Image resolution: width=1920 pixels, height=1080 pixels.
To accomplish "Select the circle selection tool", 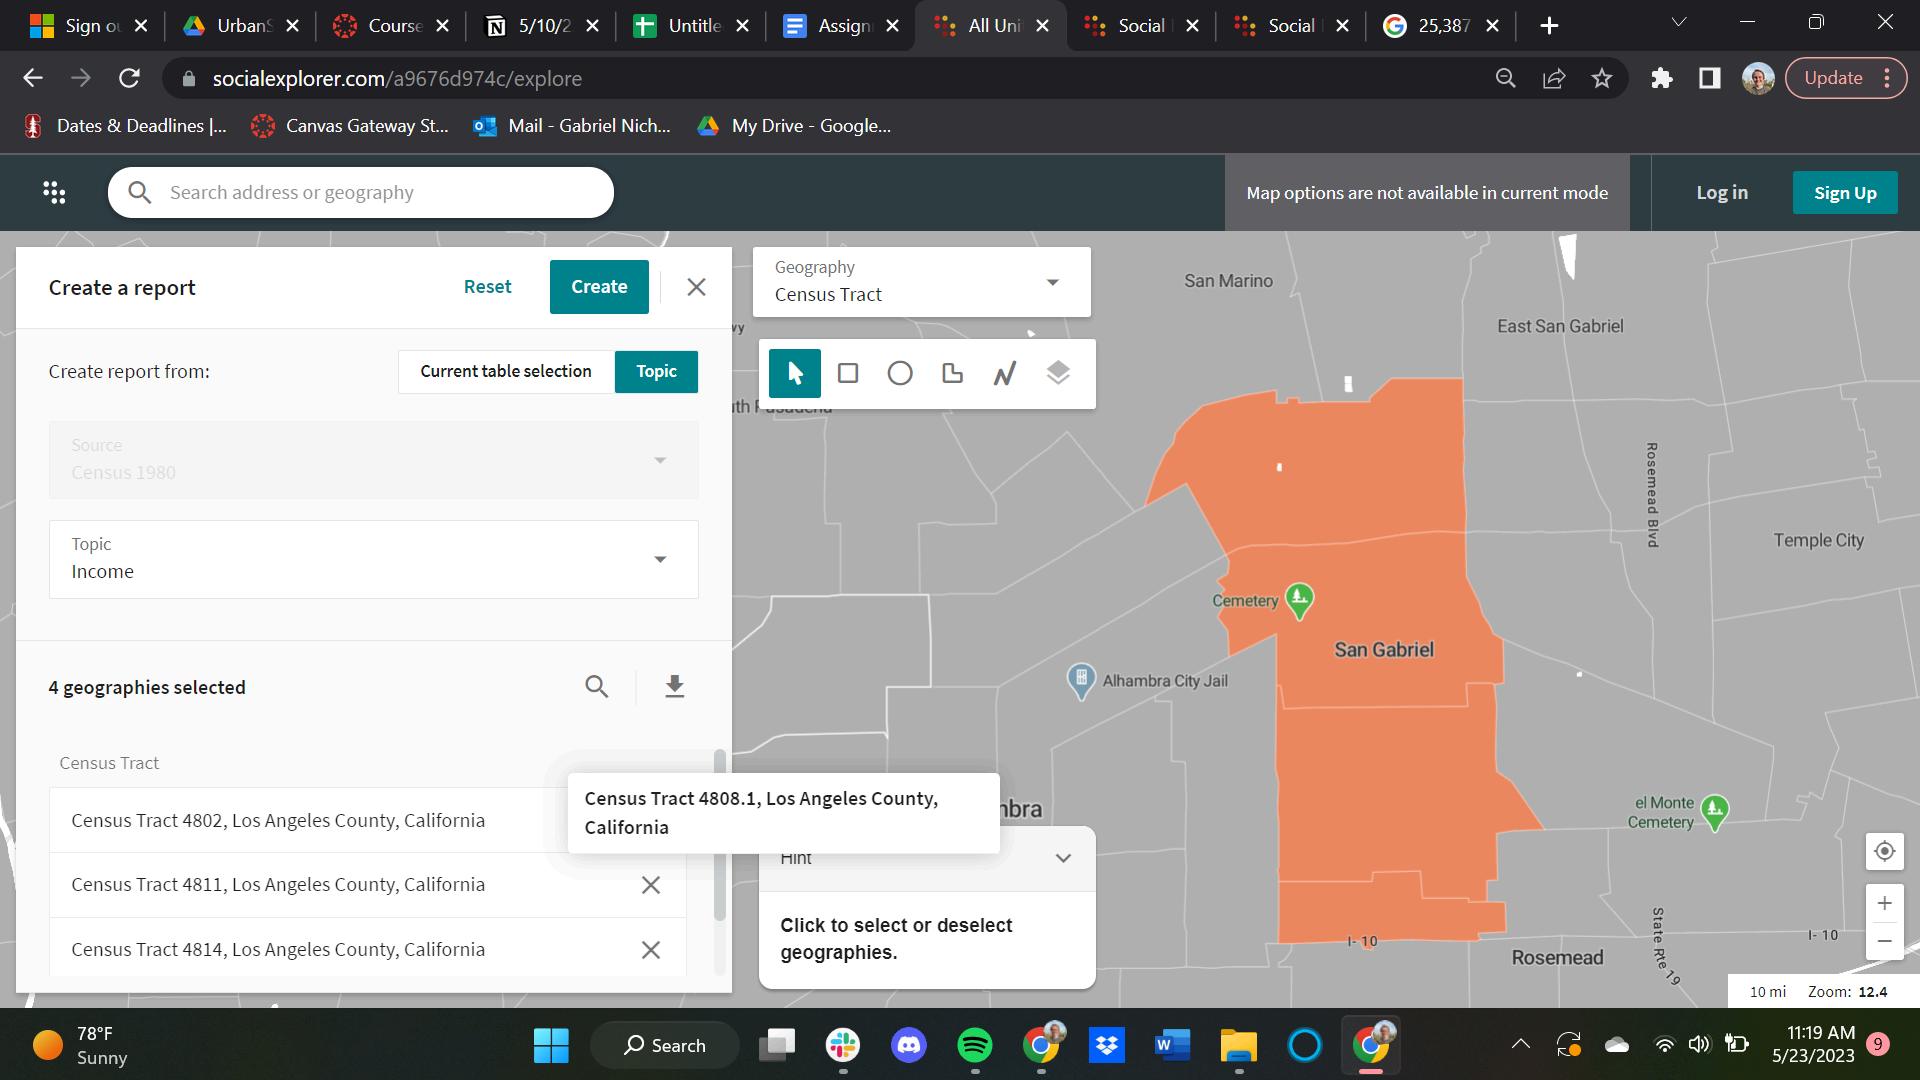I will pyautogui.click(x=900, y=374).
